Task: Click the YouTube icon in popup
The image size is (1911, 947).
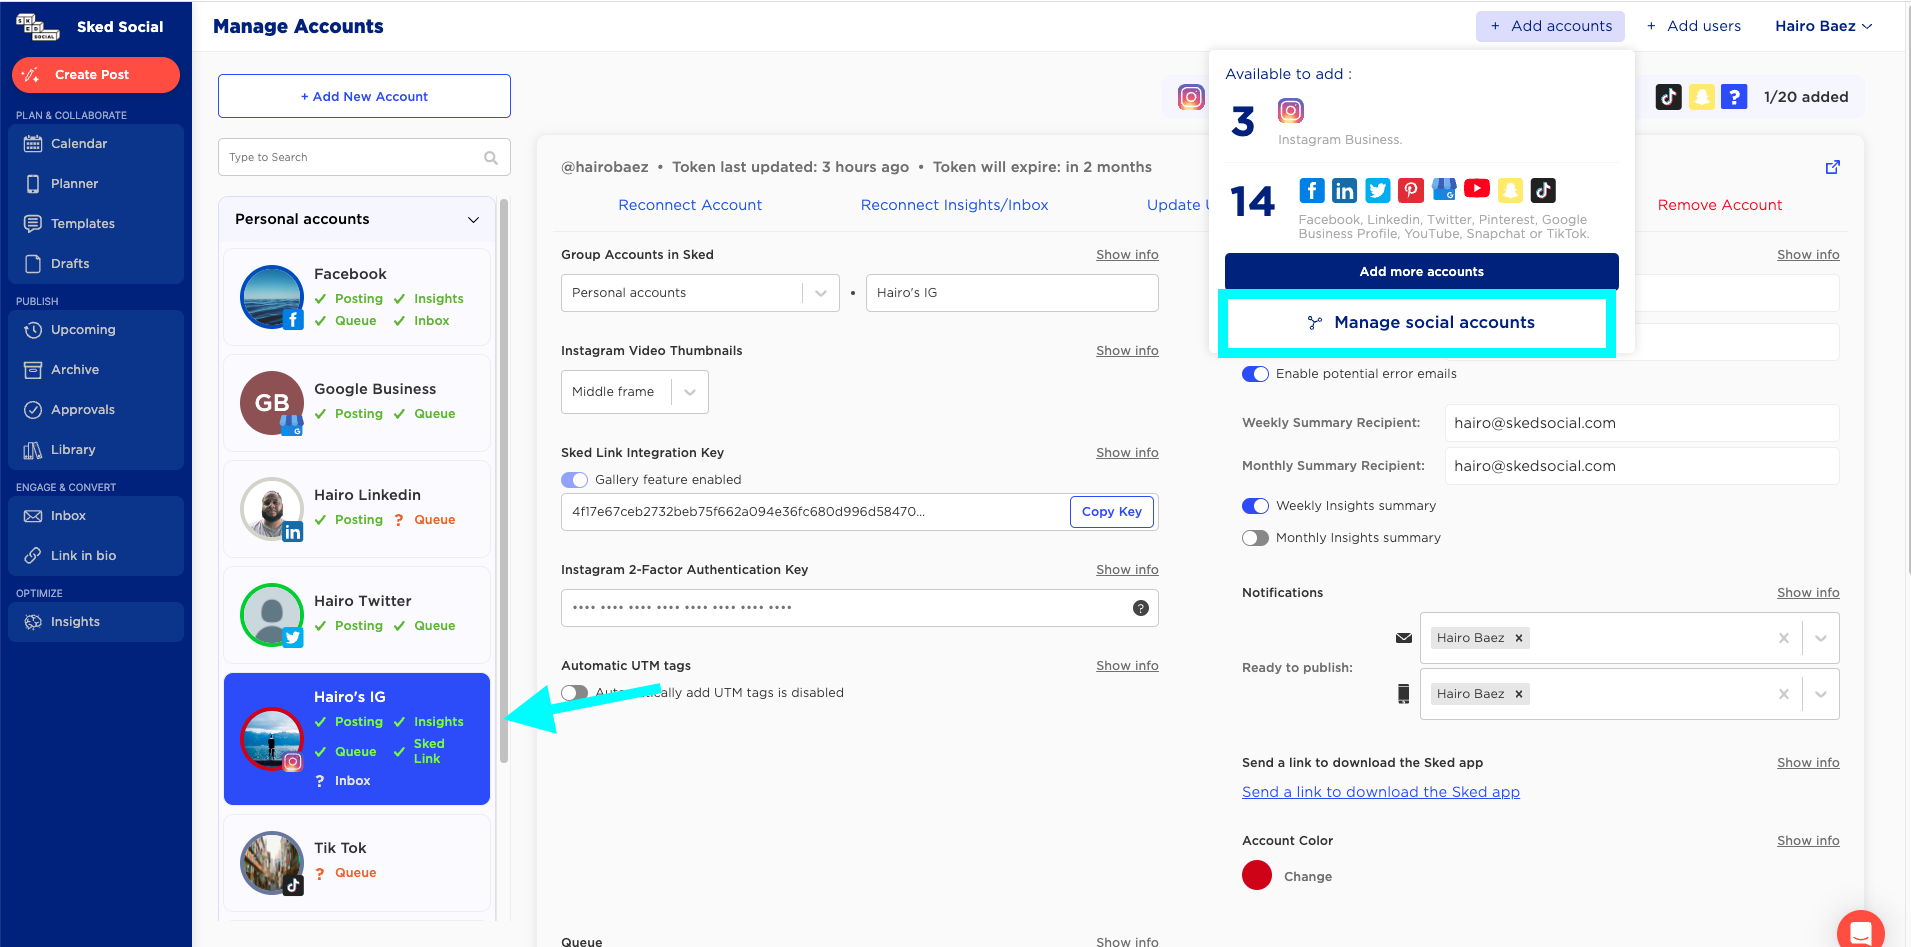Action: [x=1477, y=189]
